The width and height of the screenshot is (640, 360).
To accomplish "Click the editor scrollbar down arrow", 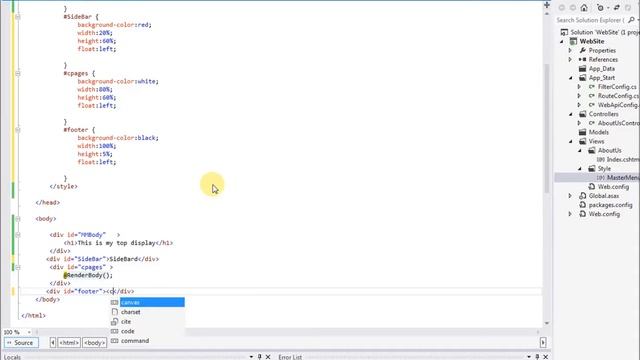I will click(x=547, y=323).
